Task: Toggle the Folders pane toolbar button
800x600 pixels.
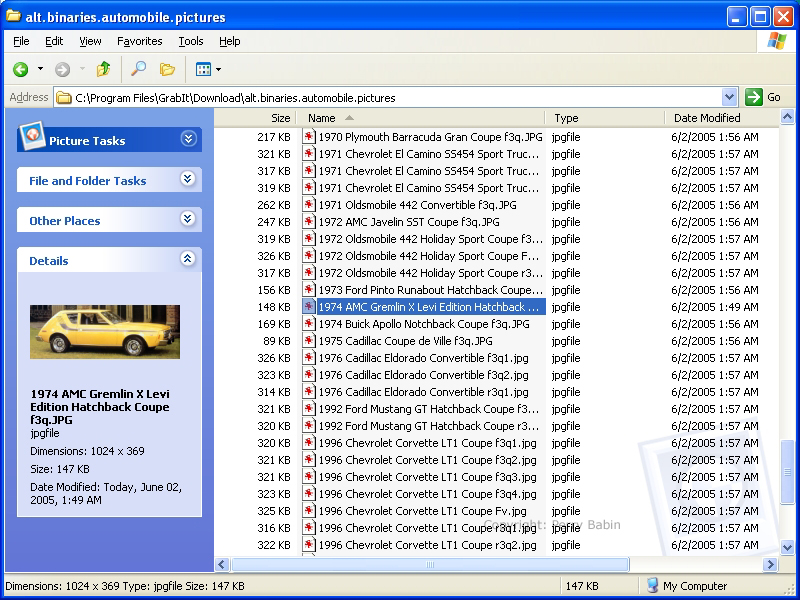Action: click(x=167, y=69)
